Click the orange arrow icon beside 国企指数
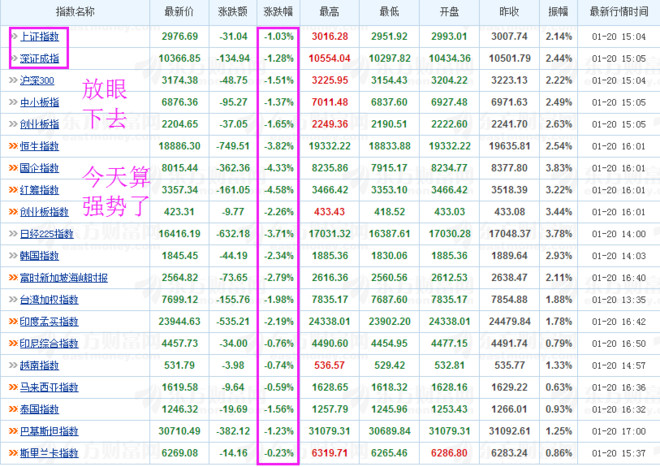 coord(13,168)
